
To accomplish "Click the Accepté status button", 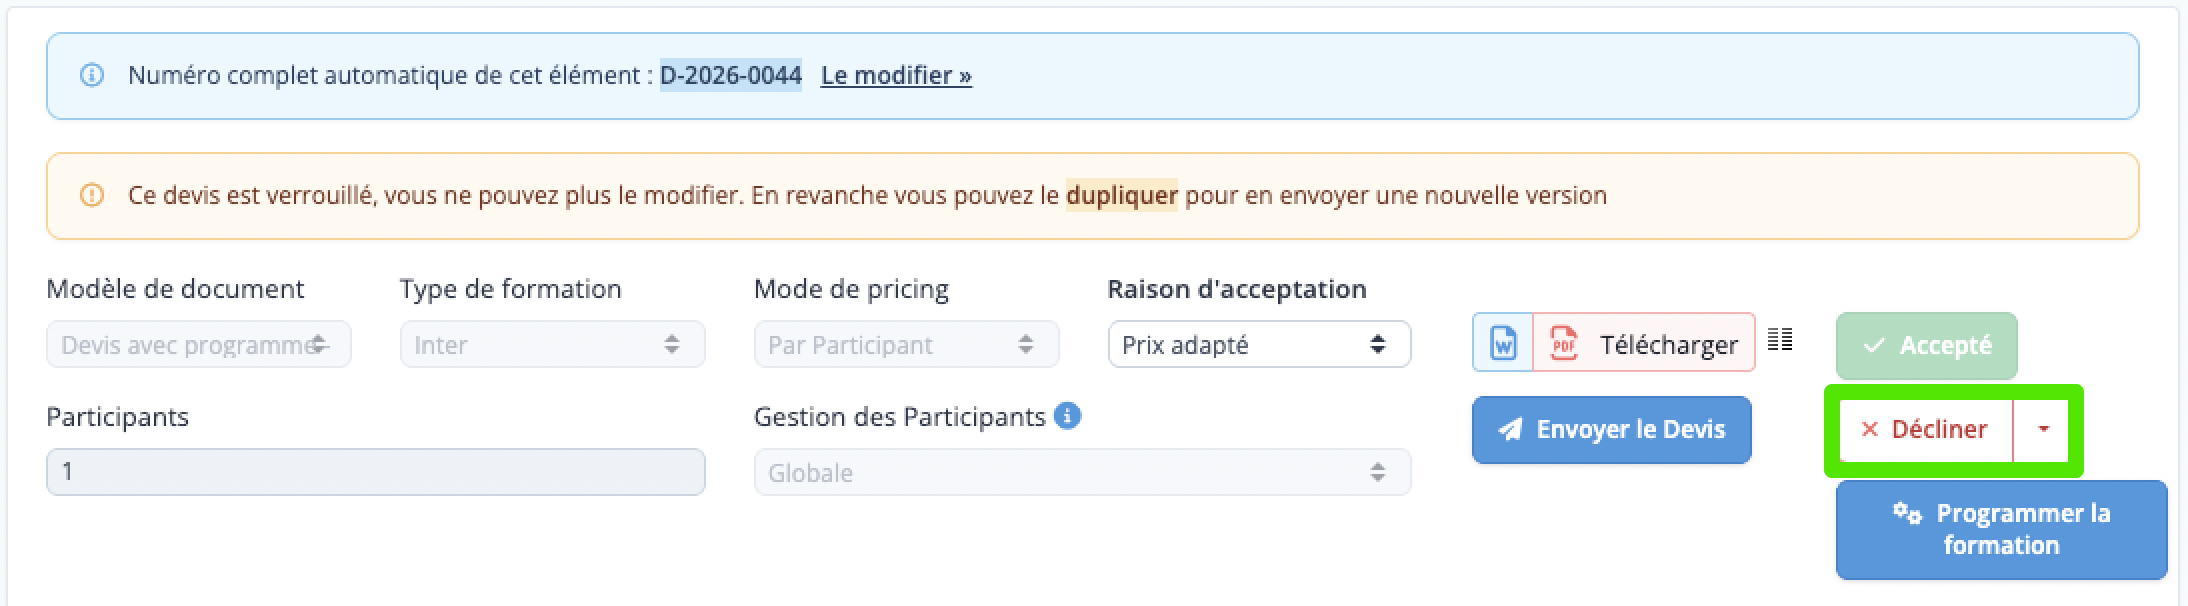I will pyautogui.click(x=1926, y=345).
